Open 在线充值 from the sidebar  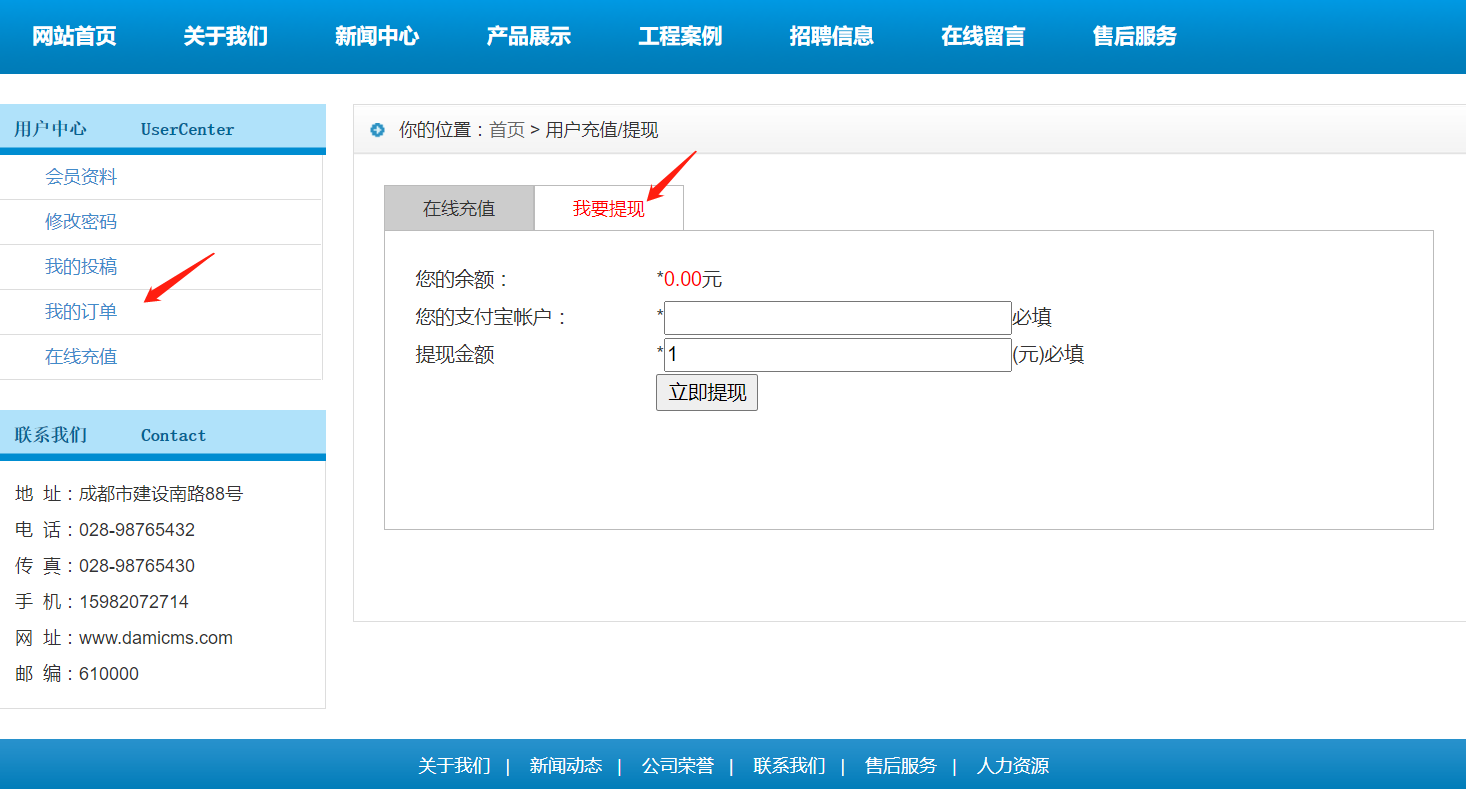click(x=81, y=356)
